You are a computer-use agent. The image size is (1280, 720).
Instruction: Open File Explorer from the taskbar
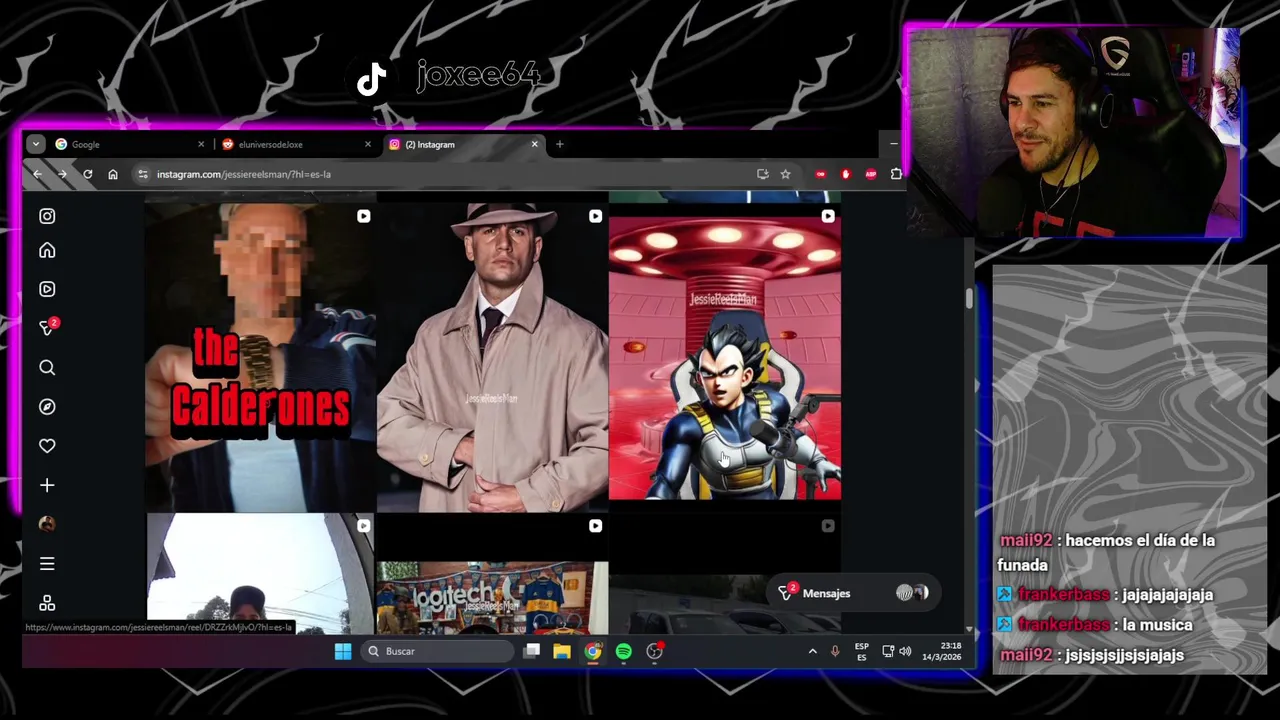coord(562,651)
